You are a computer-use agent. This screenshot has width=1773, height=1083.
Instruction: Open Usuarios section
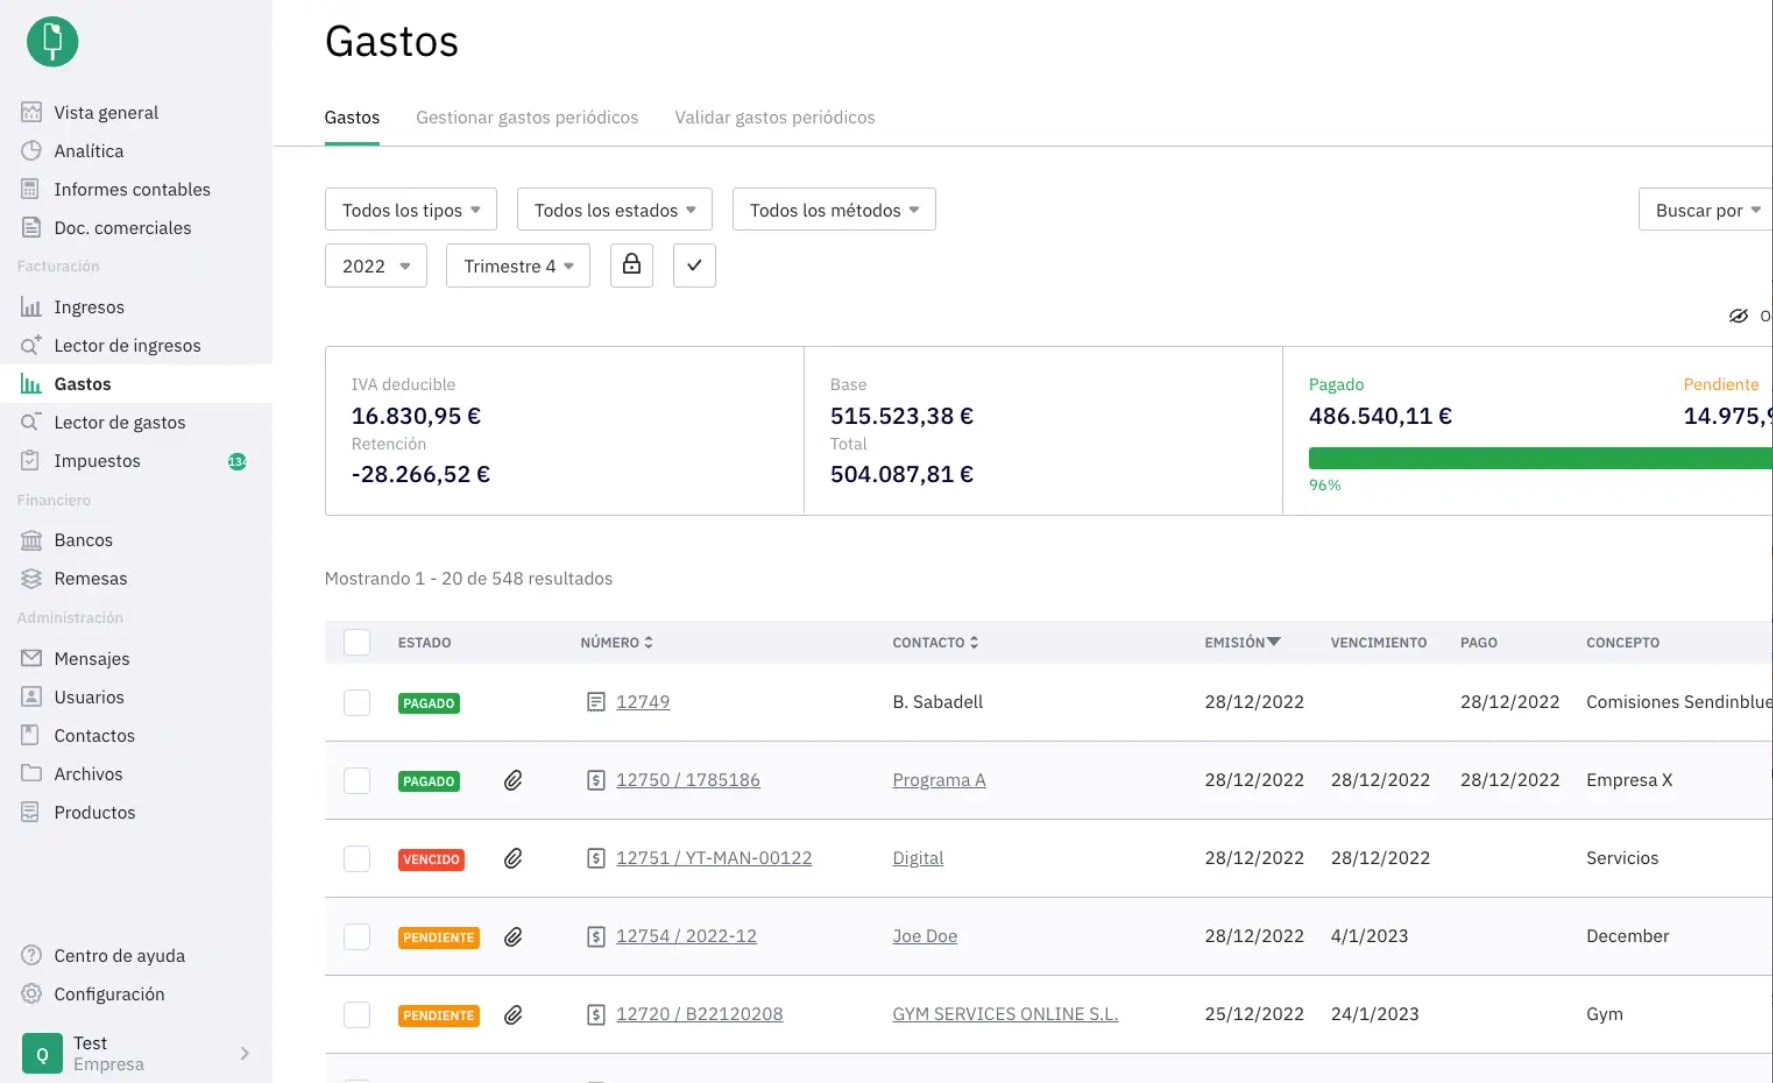click(88, 697)
